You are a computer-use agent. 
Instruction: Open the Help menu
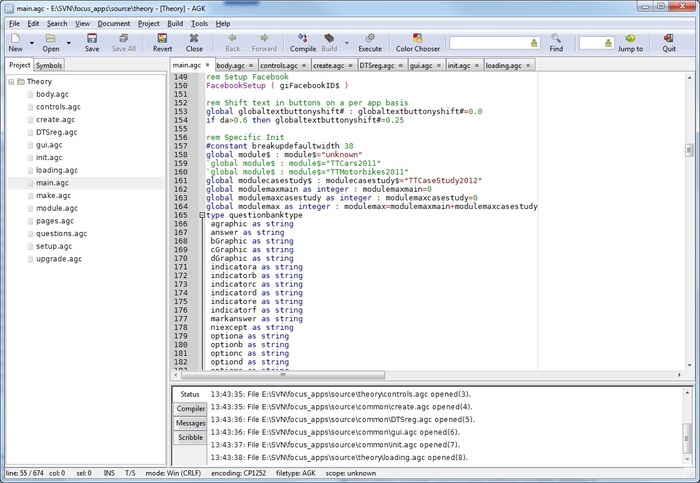coord(223,24)
